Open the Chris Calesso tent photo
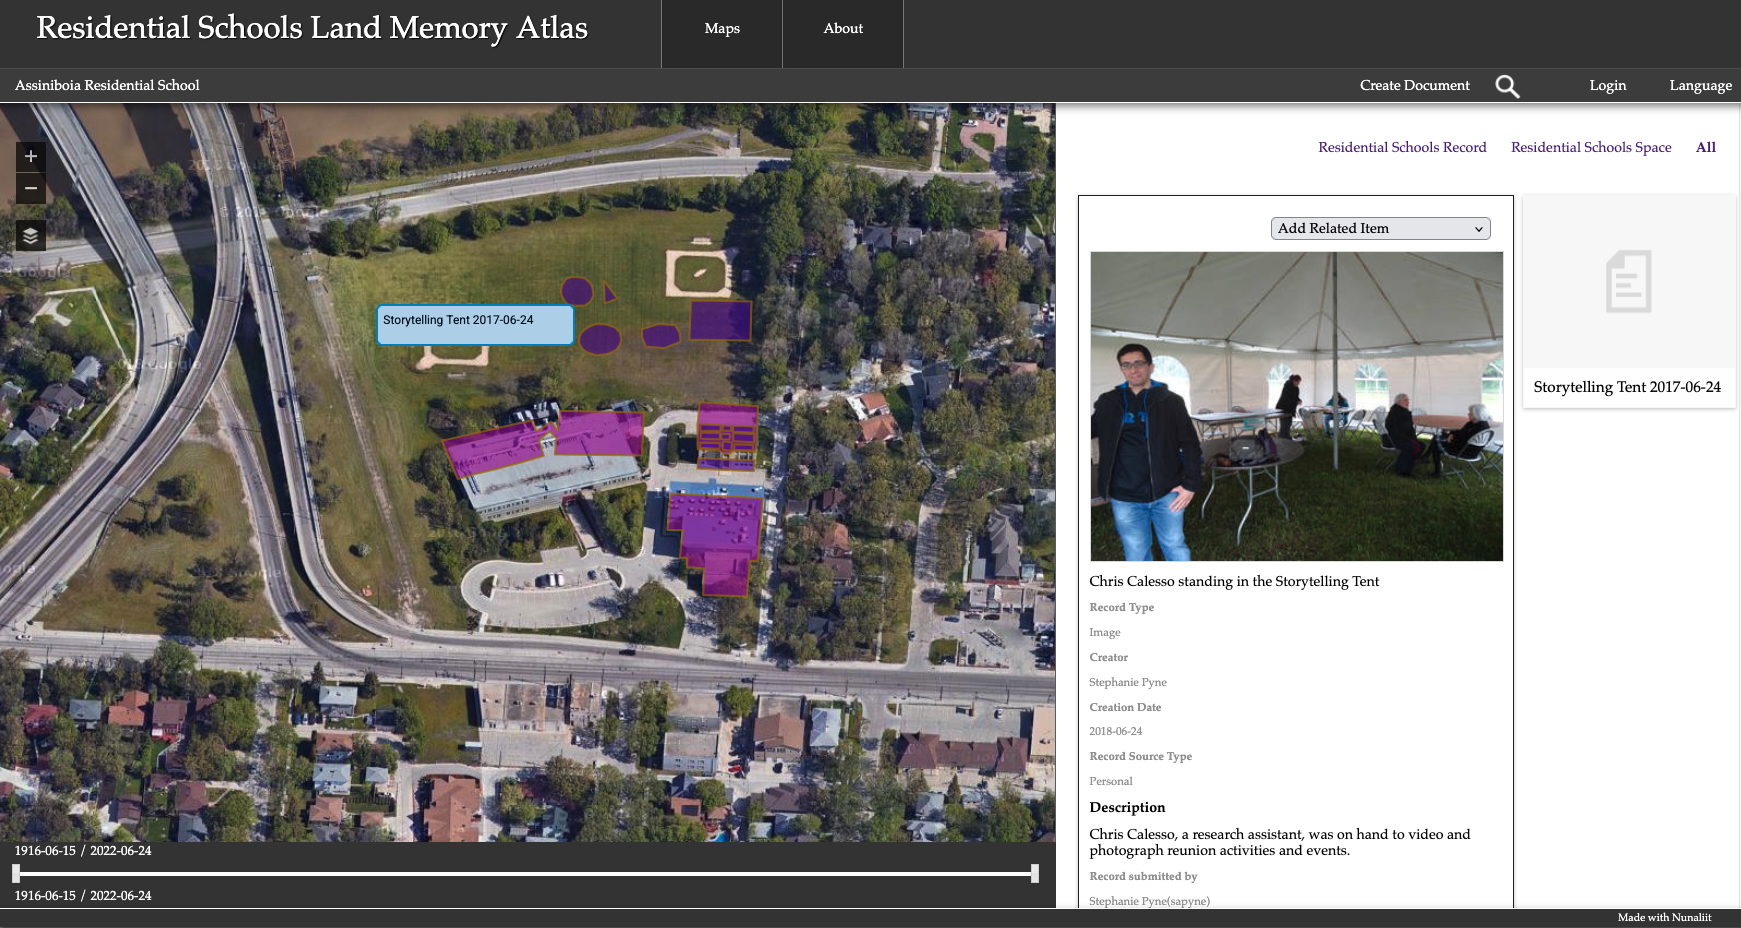Image resolution: width=1741 pixels, height=928 pixels. [x=1296, y=406]
